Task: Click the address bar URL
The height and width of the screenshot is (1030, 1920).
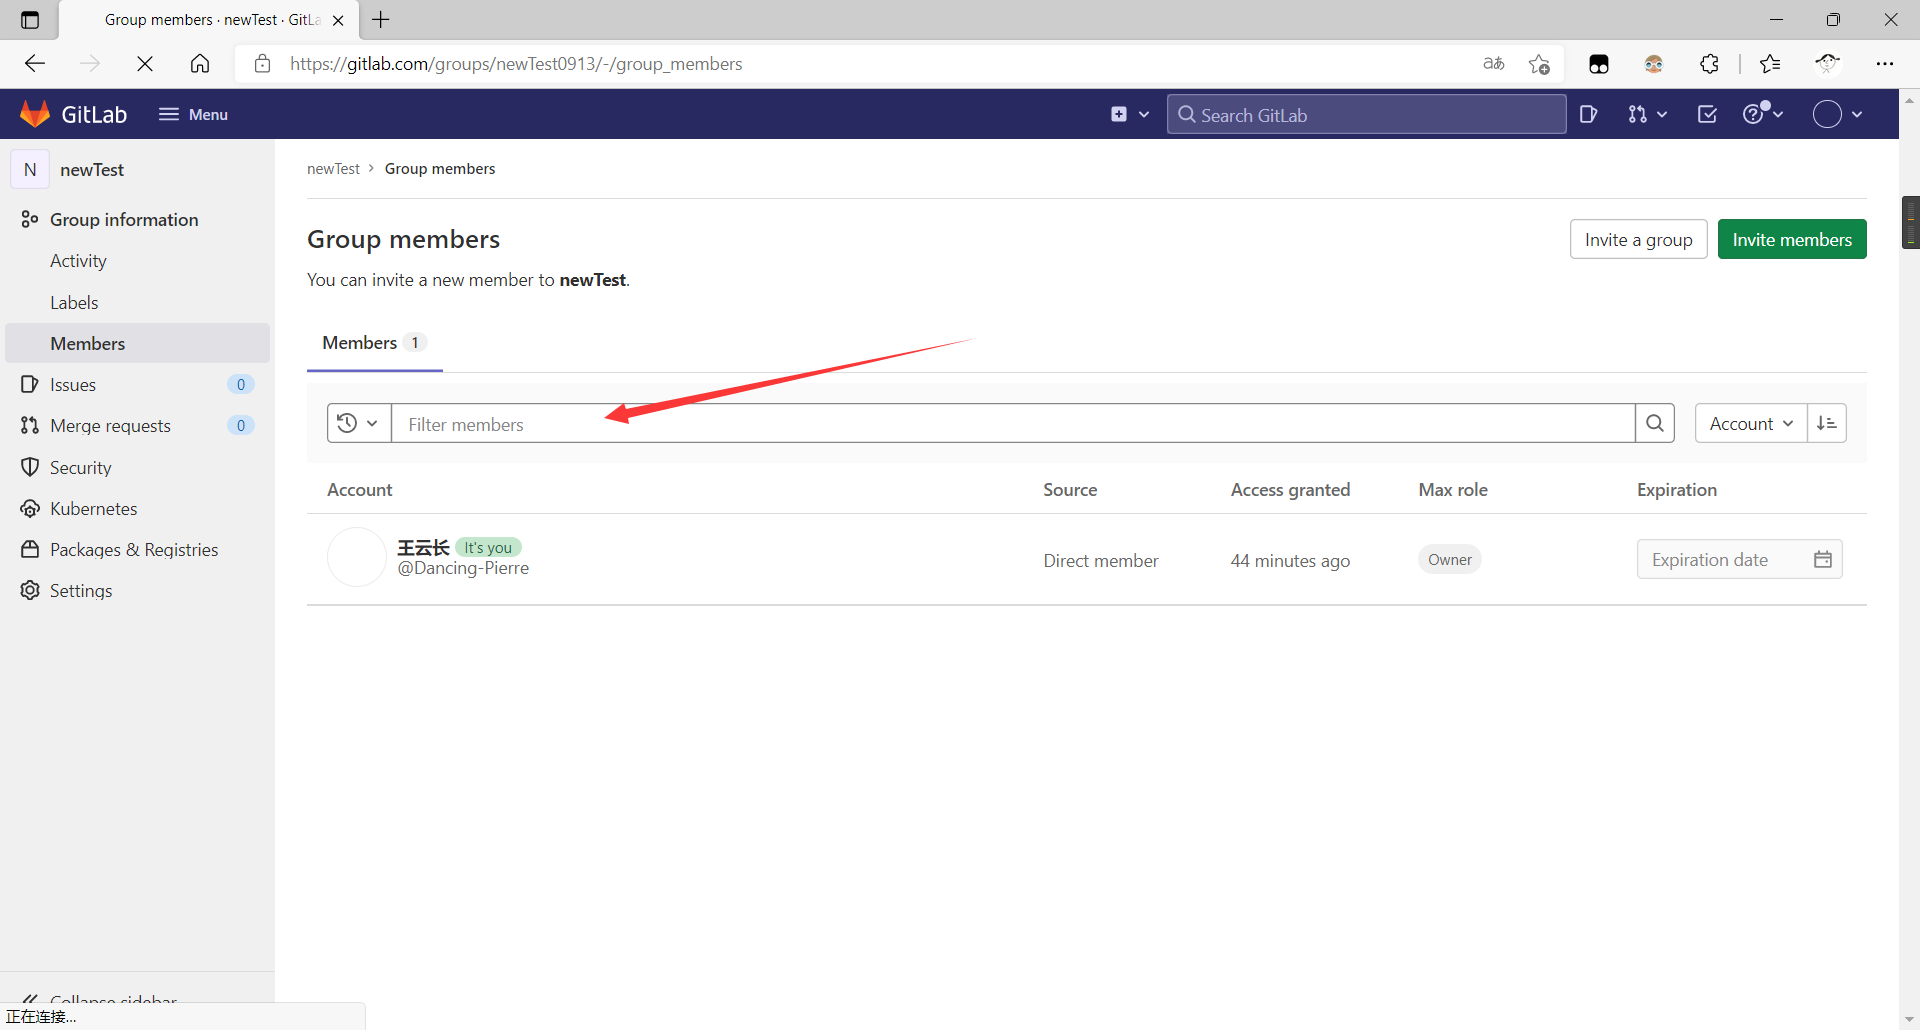Action: click(x=516, y=64)
